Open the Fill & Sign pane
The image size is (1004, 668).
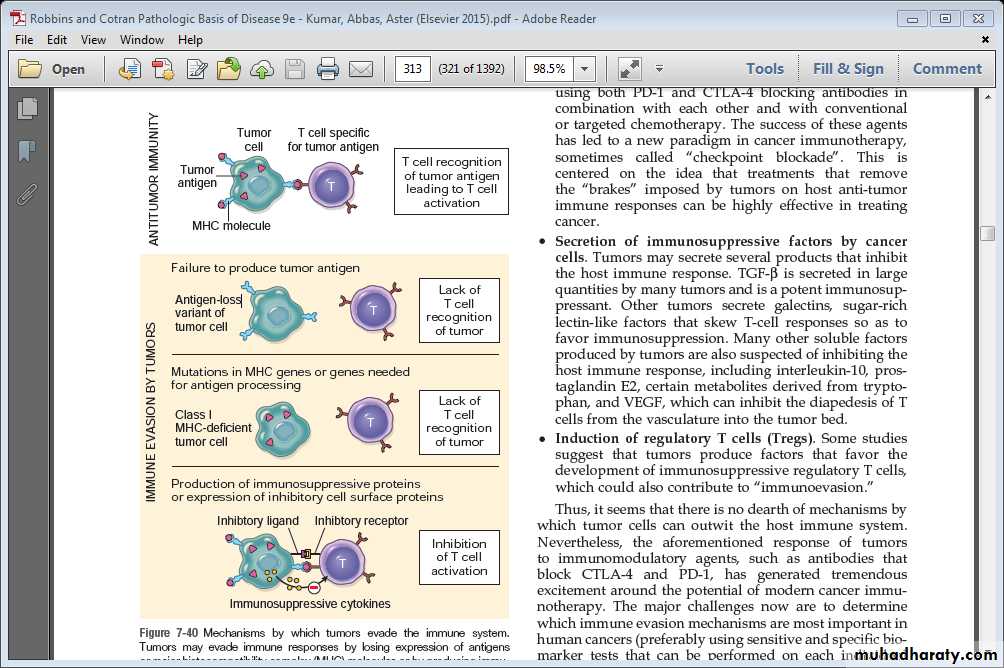[x=848, y=69]
